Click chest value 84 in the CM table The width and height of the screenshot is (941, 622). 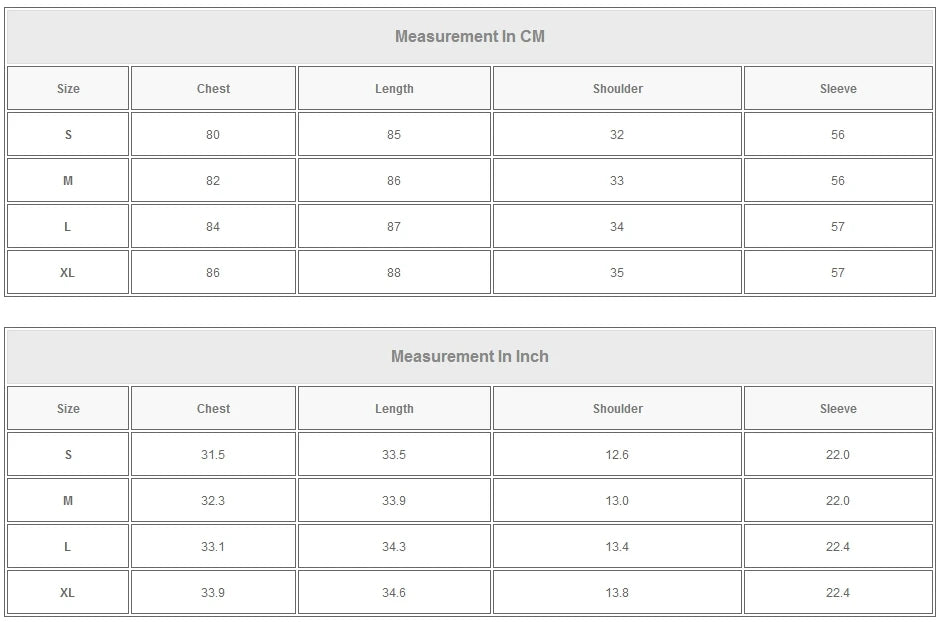[213, 227]
